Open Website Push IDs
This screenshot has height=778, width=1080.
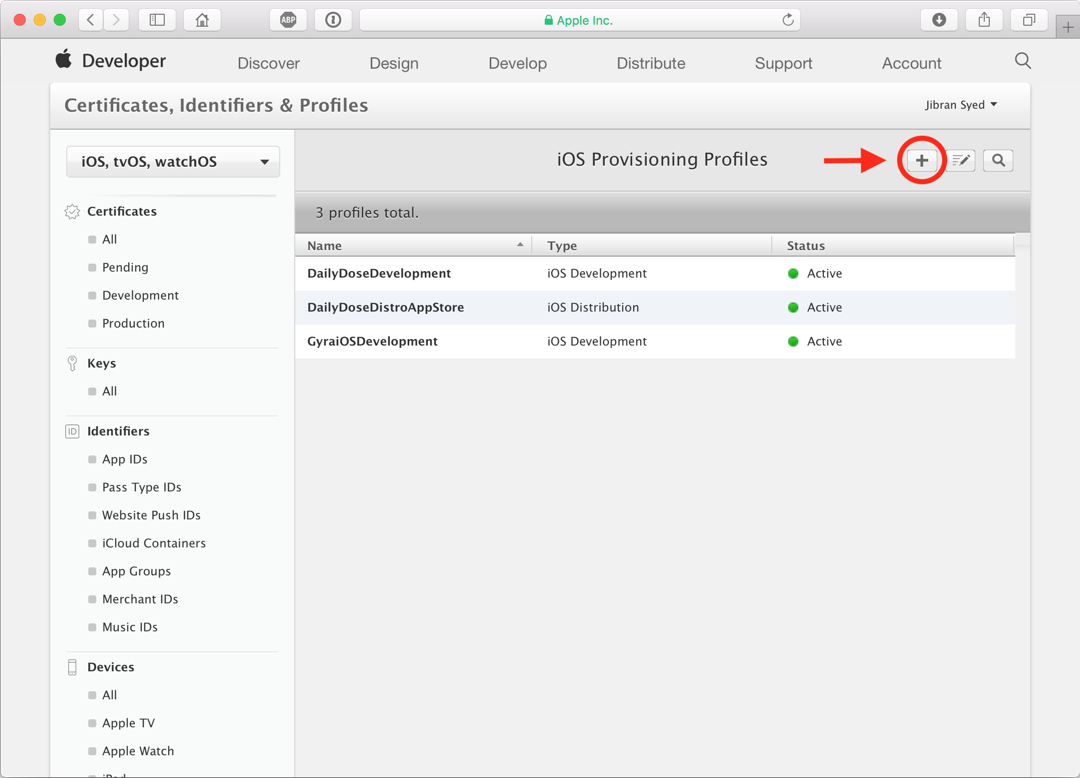(152, 515)
